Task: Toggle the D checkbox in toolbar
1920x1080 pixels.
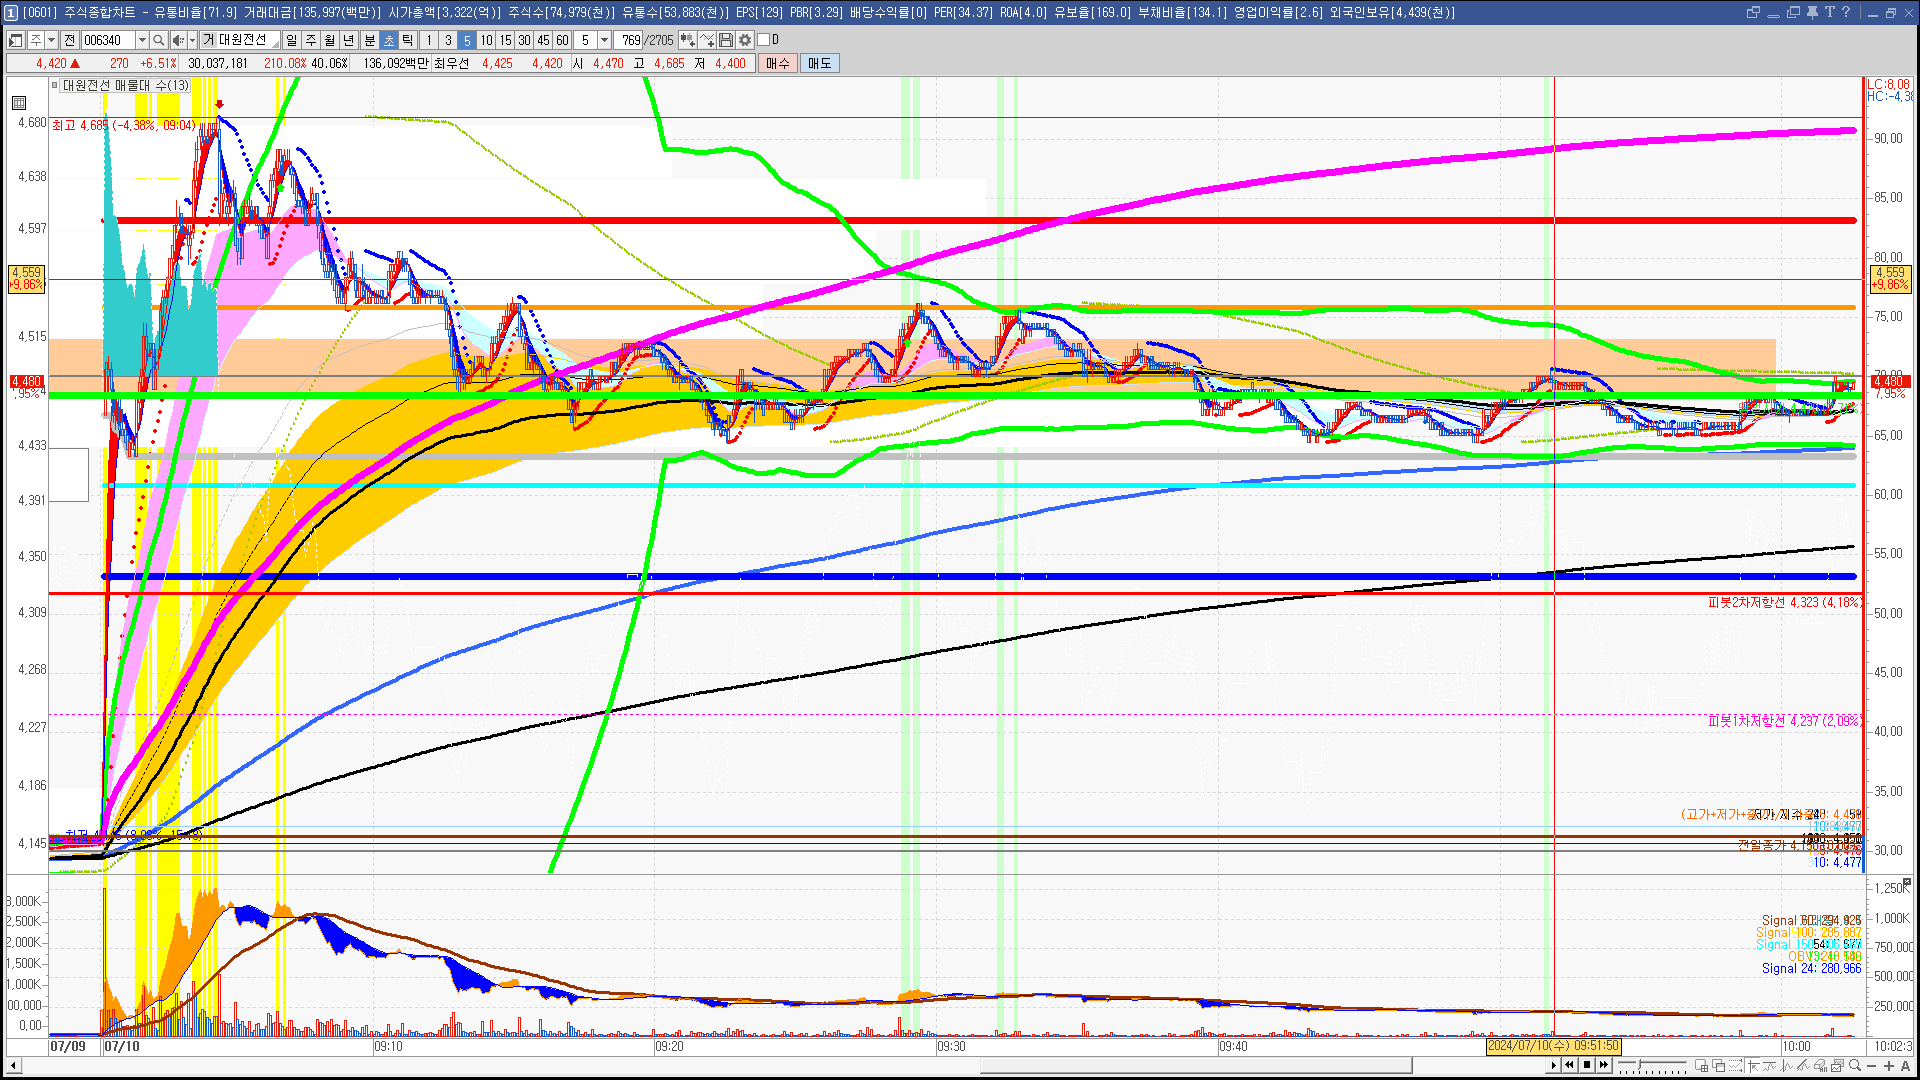Action: [x=763, y=40]
